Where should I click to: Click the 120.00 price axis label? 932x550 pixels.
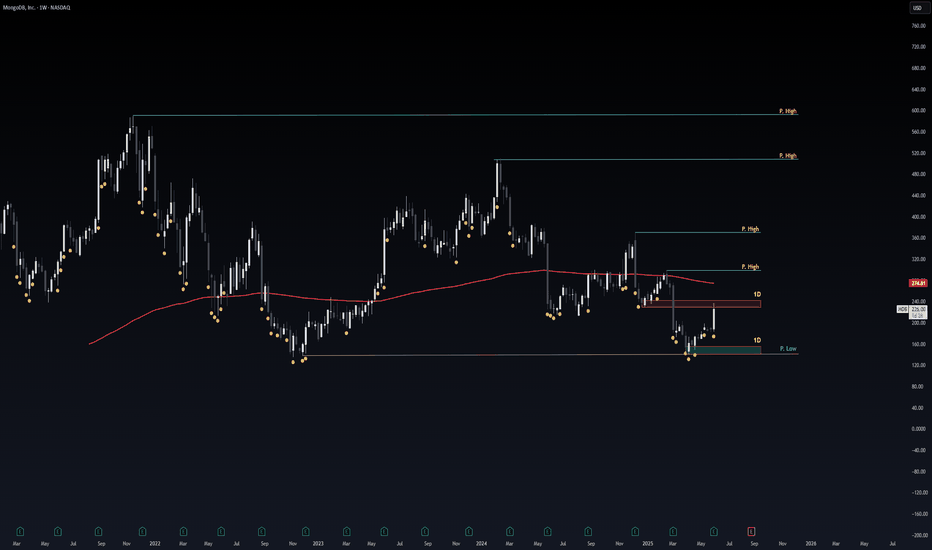pyautogui.click(x=918, y=365)
